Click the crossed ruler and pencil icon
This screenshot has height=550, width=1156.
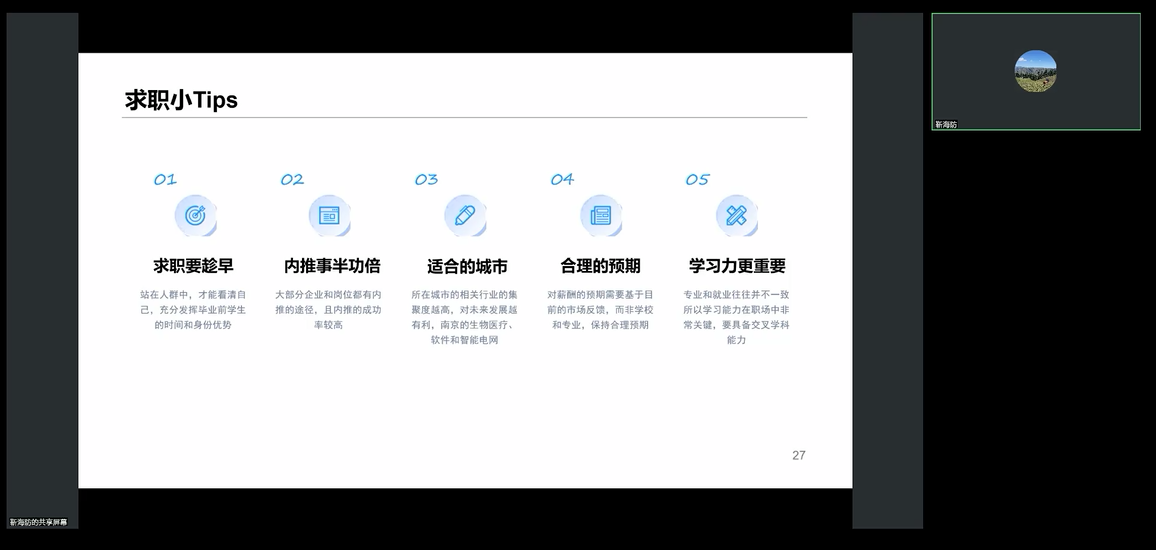pyautogui.click(x=736, y=214)
